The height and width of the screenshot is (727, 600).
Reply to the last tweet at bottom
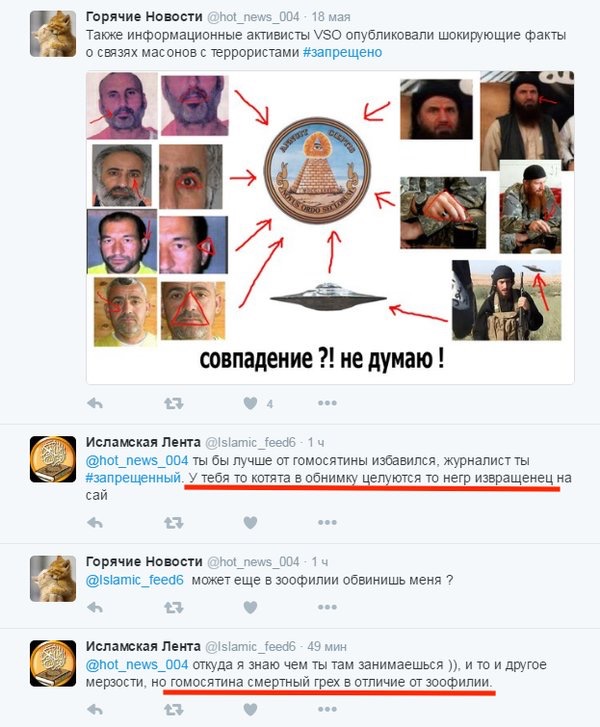pos(95,709)
